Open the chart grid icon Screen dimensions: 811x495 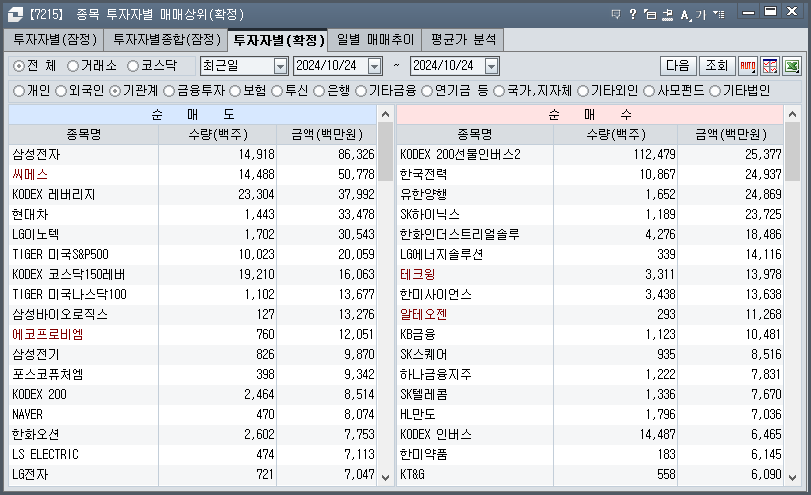coord(770,66)
